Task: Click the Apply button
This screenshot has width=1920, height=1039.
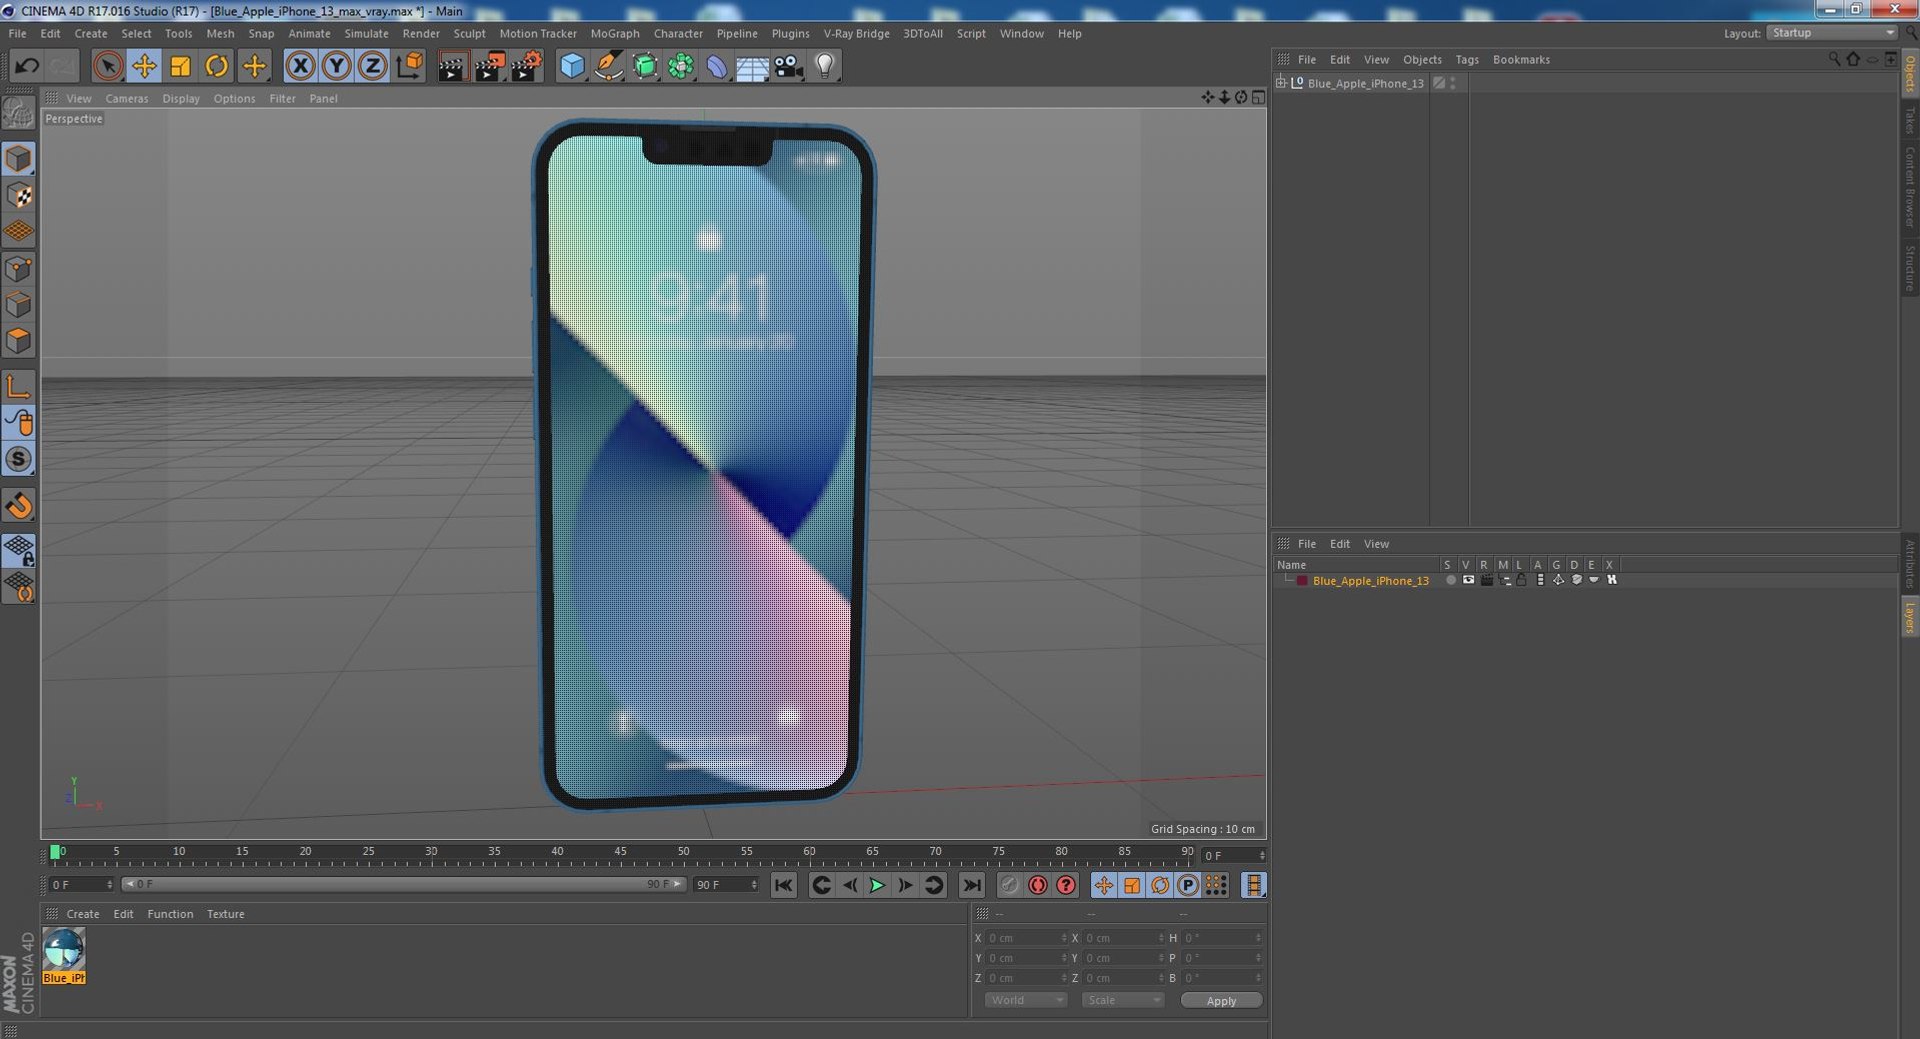Action: click(x=1221, y=1000)
